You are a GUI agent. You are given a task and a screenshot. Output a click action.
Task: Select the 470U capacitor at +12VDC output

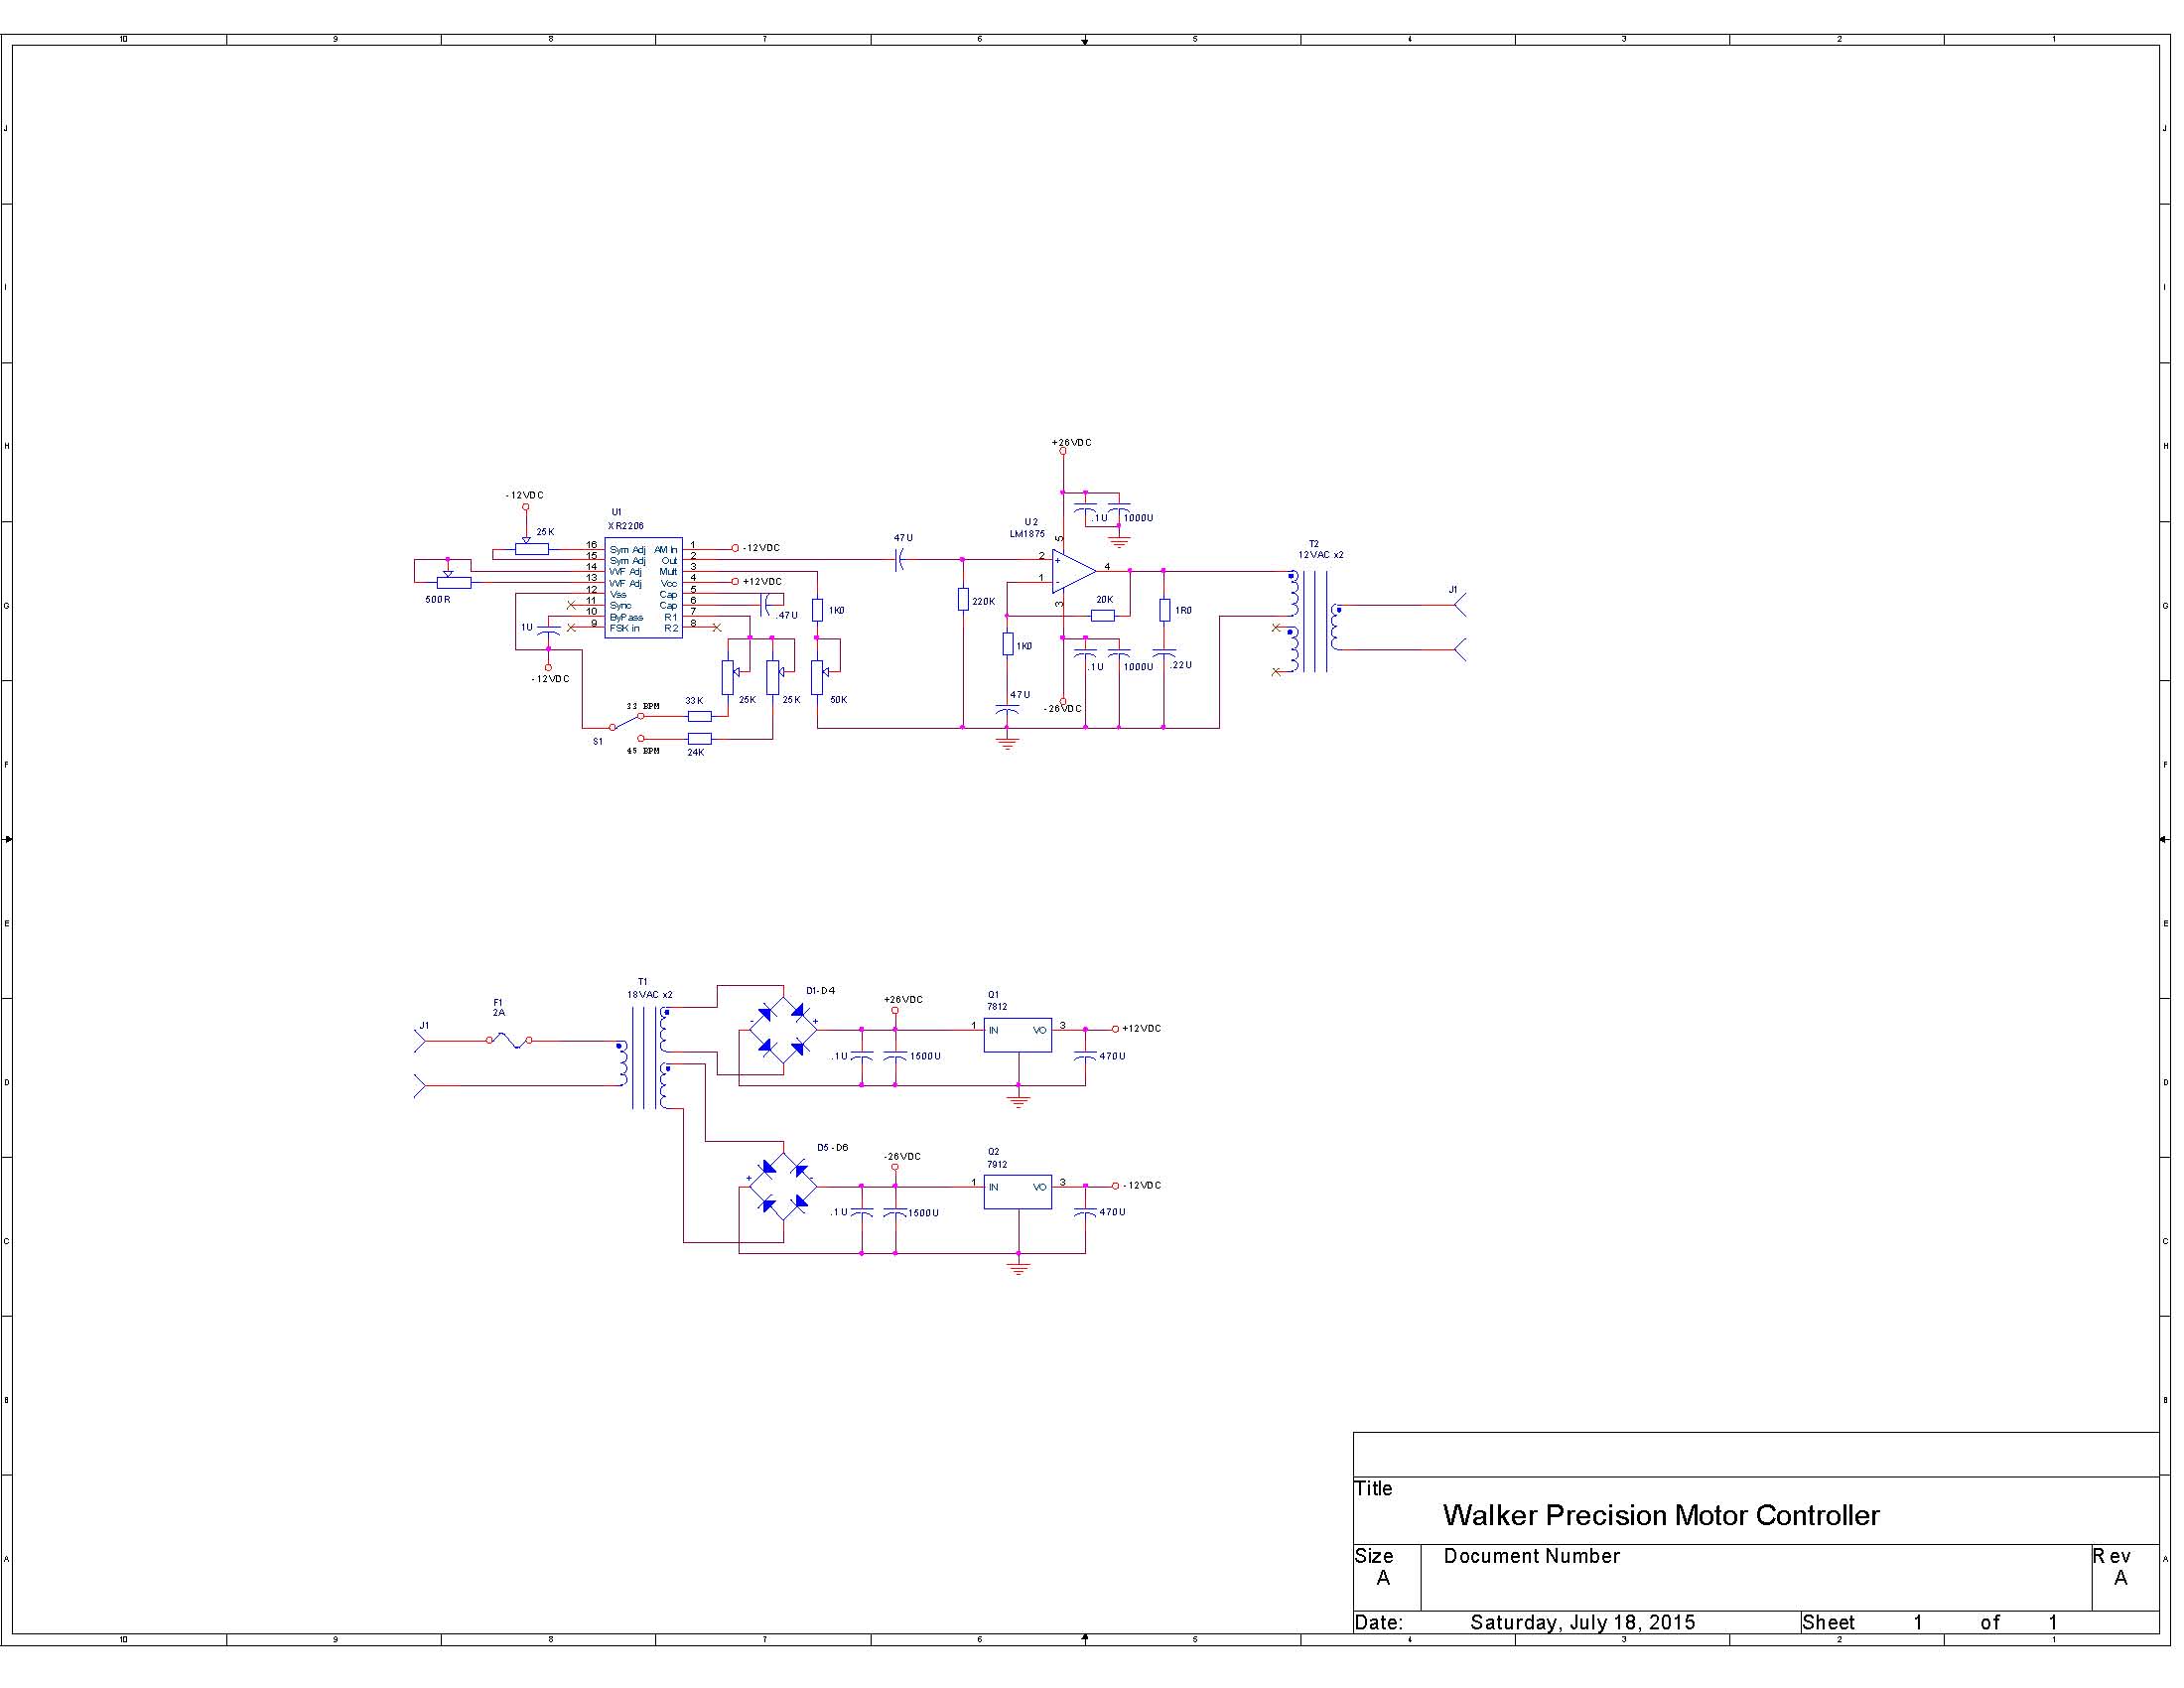pyautogui.click(x=1085, y=1056)
